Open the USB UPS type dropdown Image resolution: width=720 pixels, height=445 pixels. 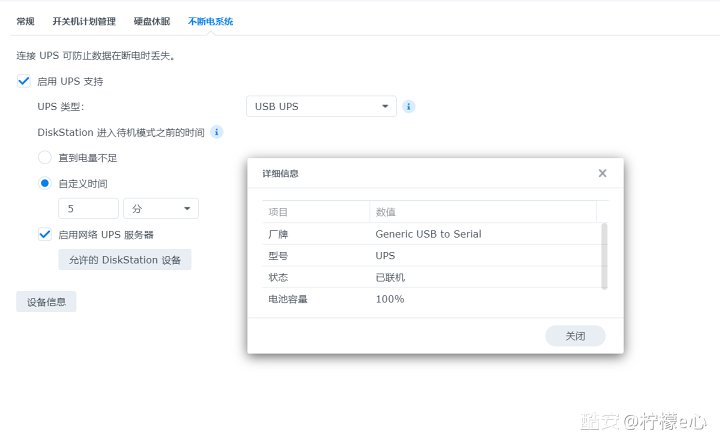pyautogui.click(x=321, y=107)
